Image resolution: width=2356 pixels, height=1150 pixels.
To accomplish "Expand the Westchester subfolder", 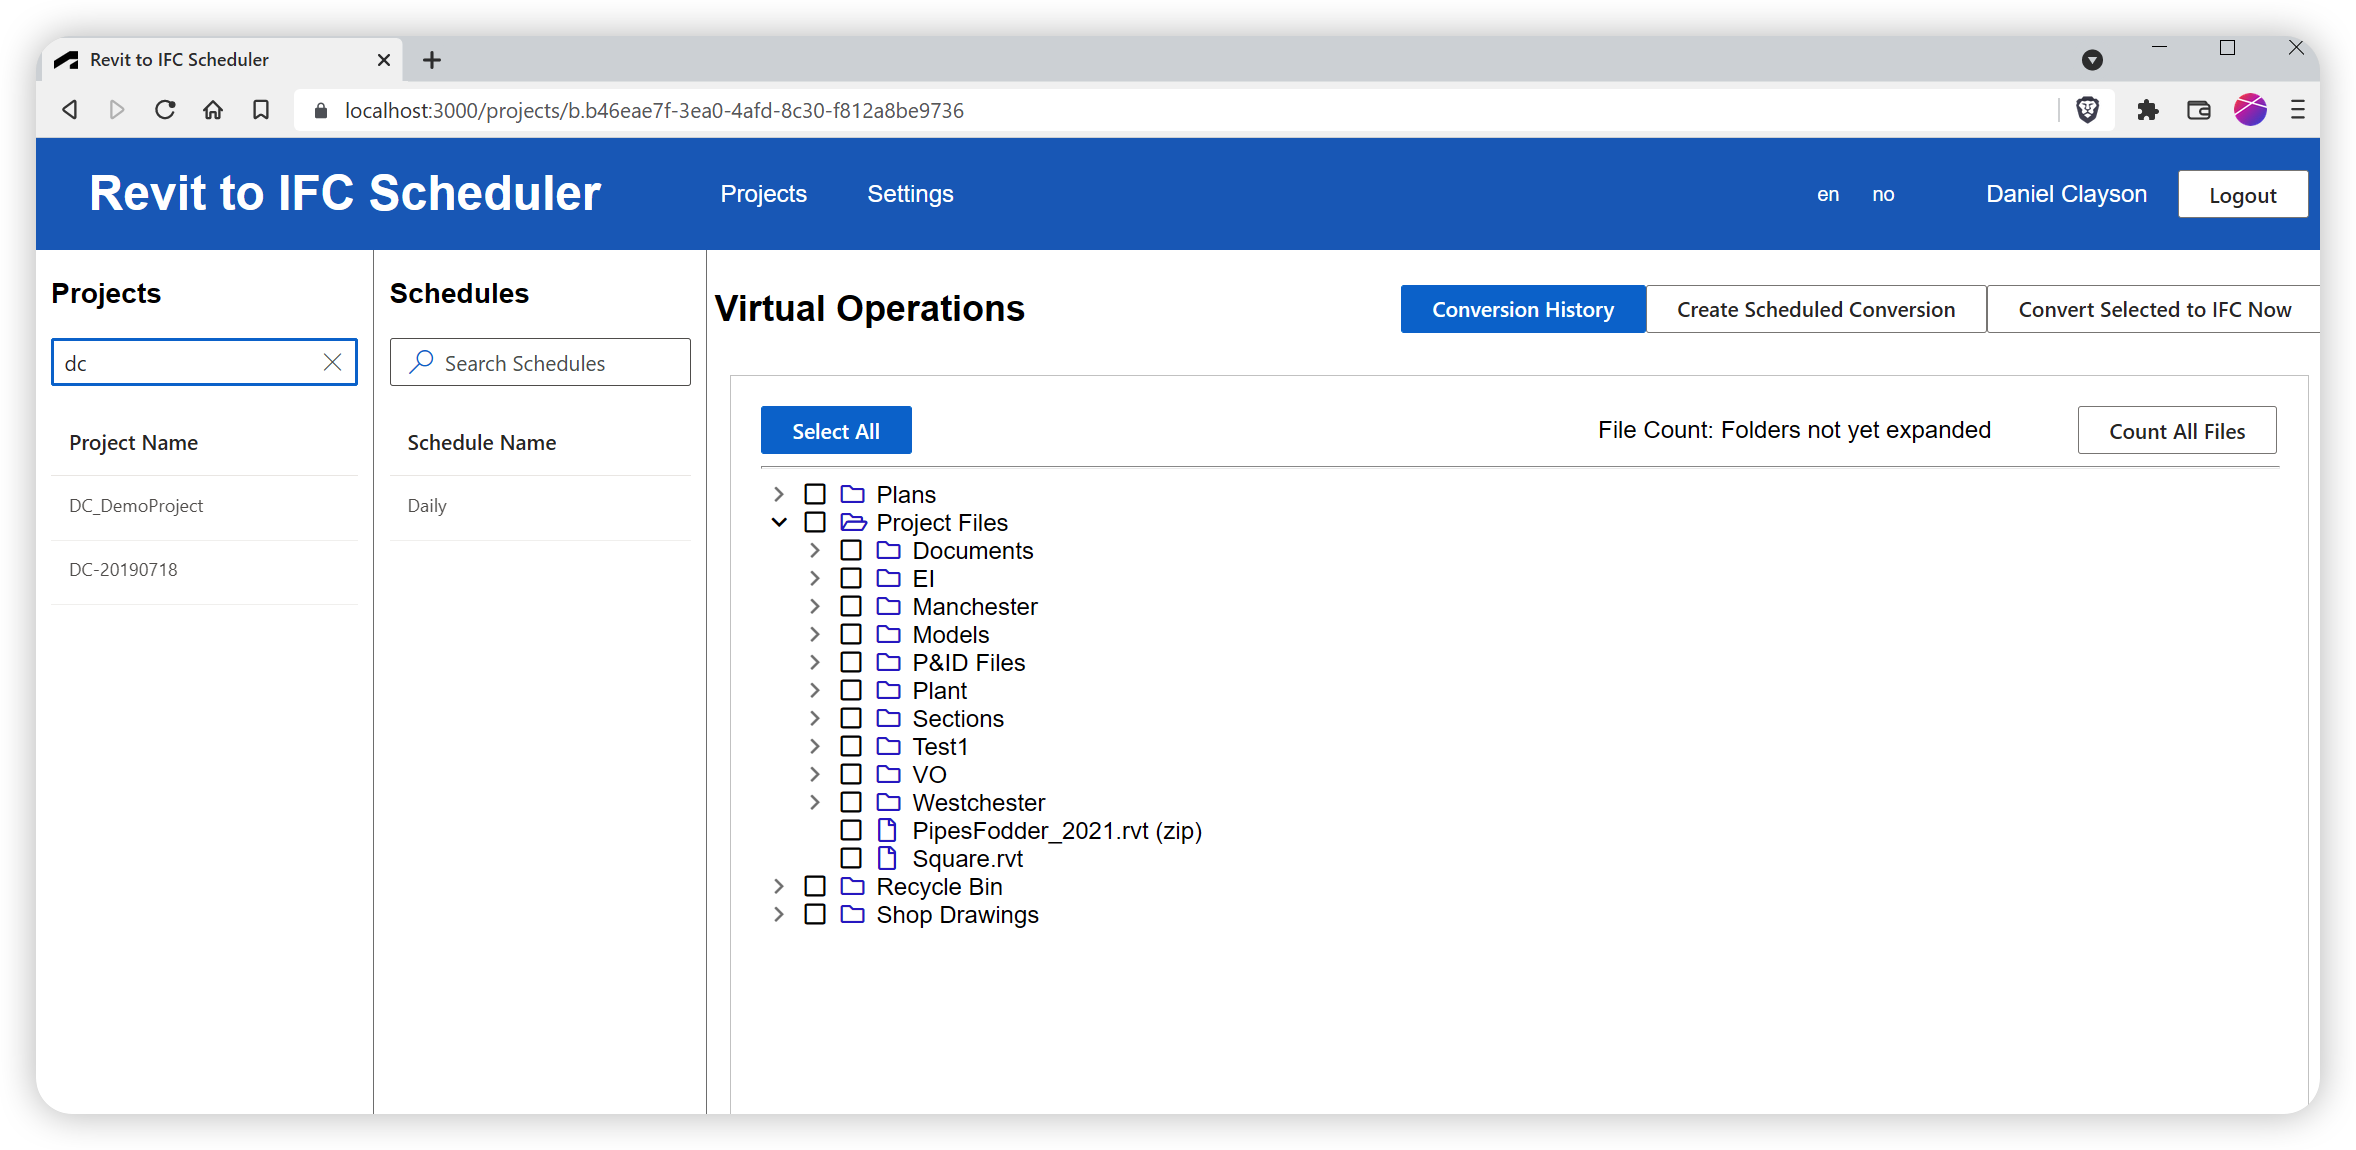I will click(x=815, y=802).
